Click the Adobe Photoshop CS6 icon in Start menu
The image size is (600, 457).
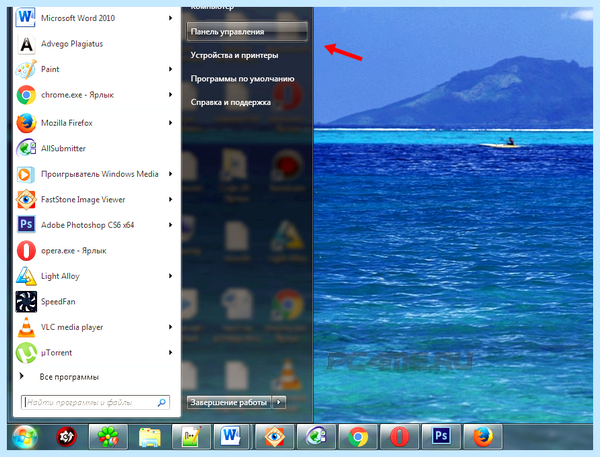(x=26, y=225)
